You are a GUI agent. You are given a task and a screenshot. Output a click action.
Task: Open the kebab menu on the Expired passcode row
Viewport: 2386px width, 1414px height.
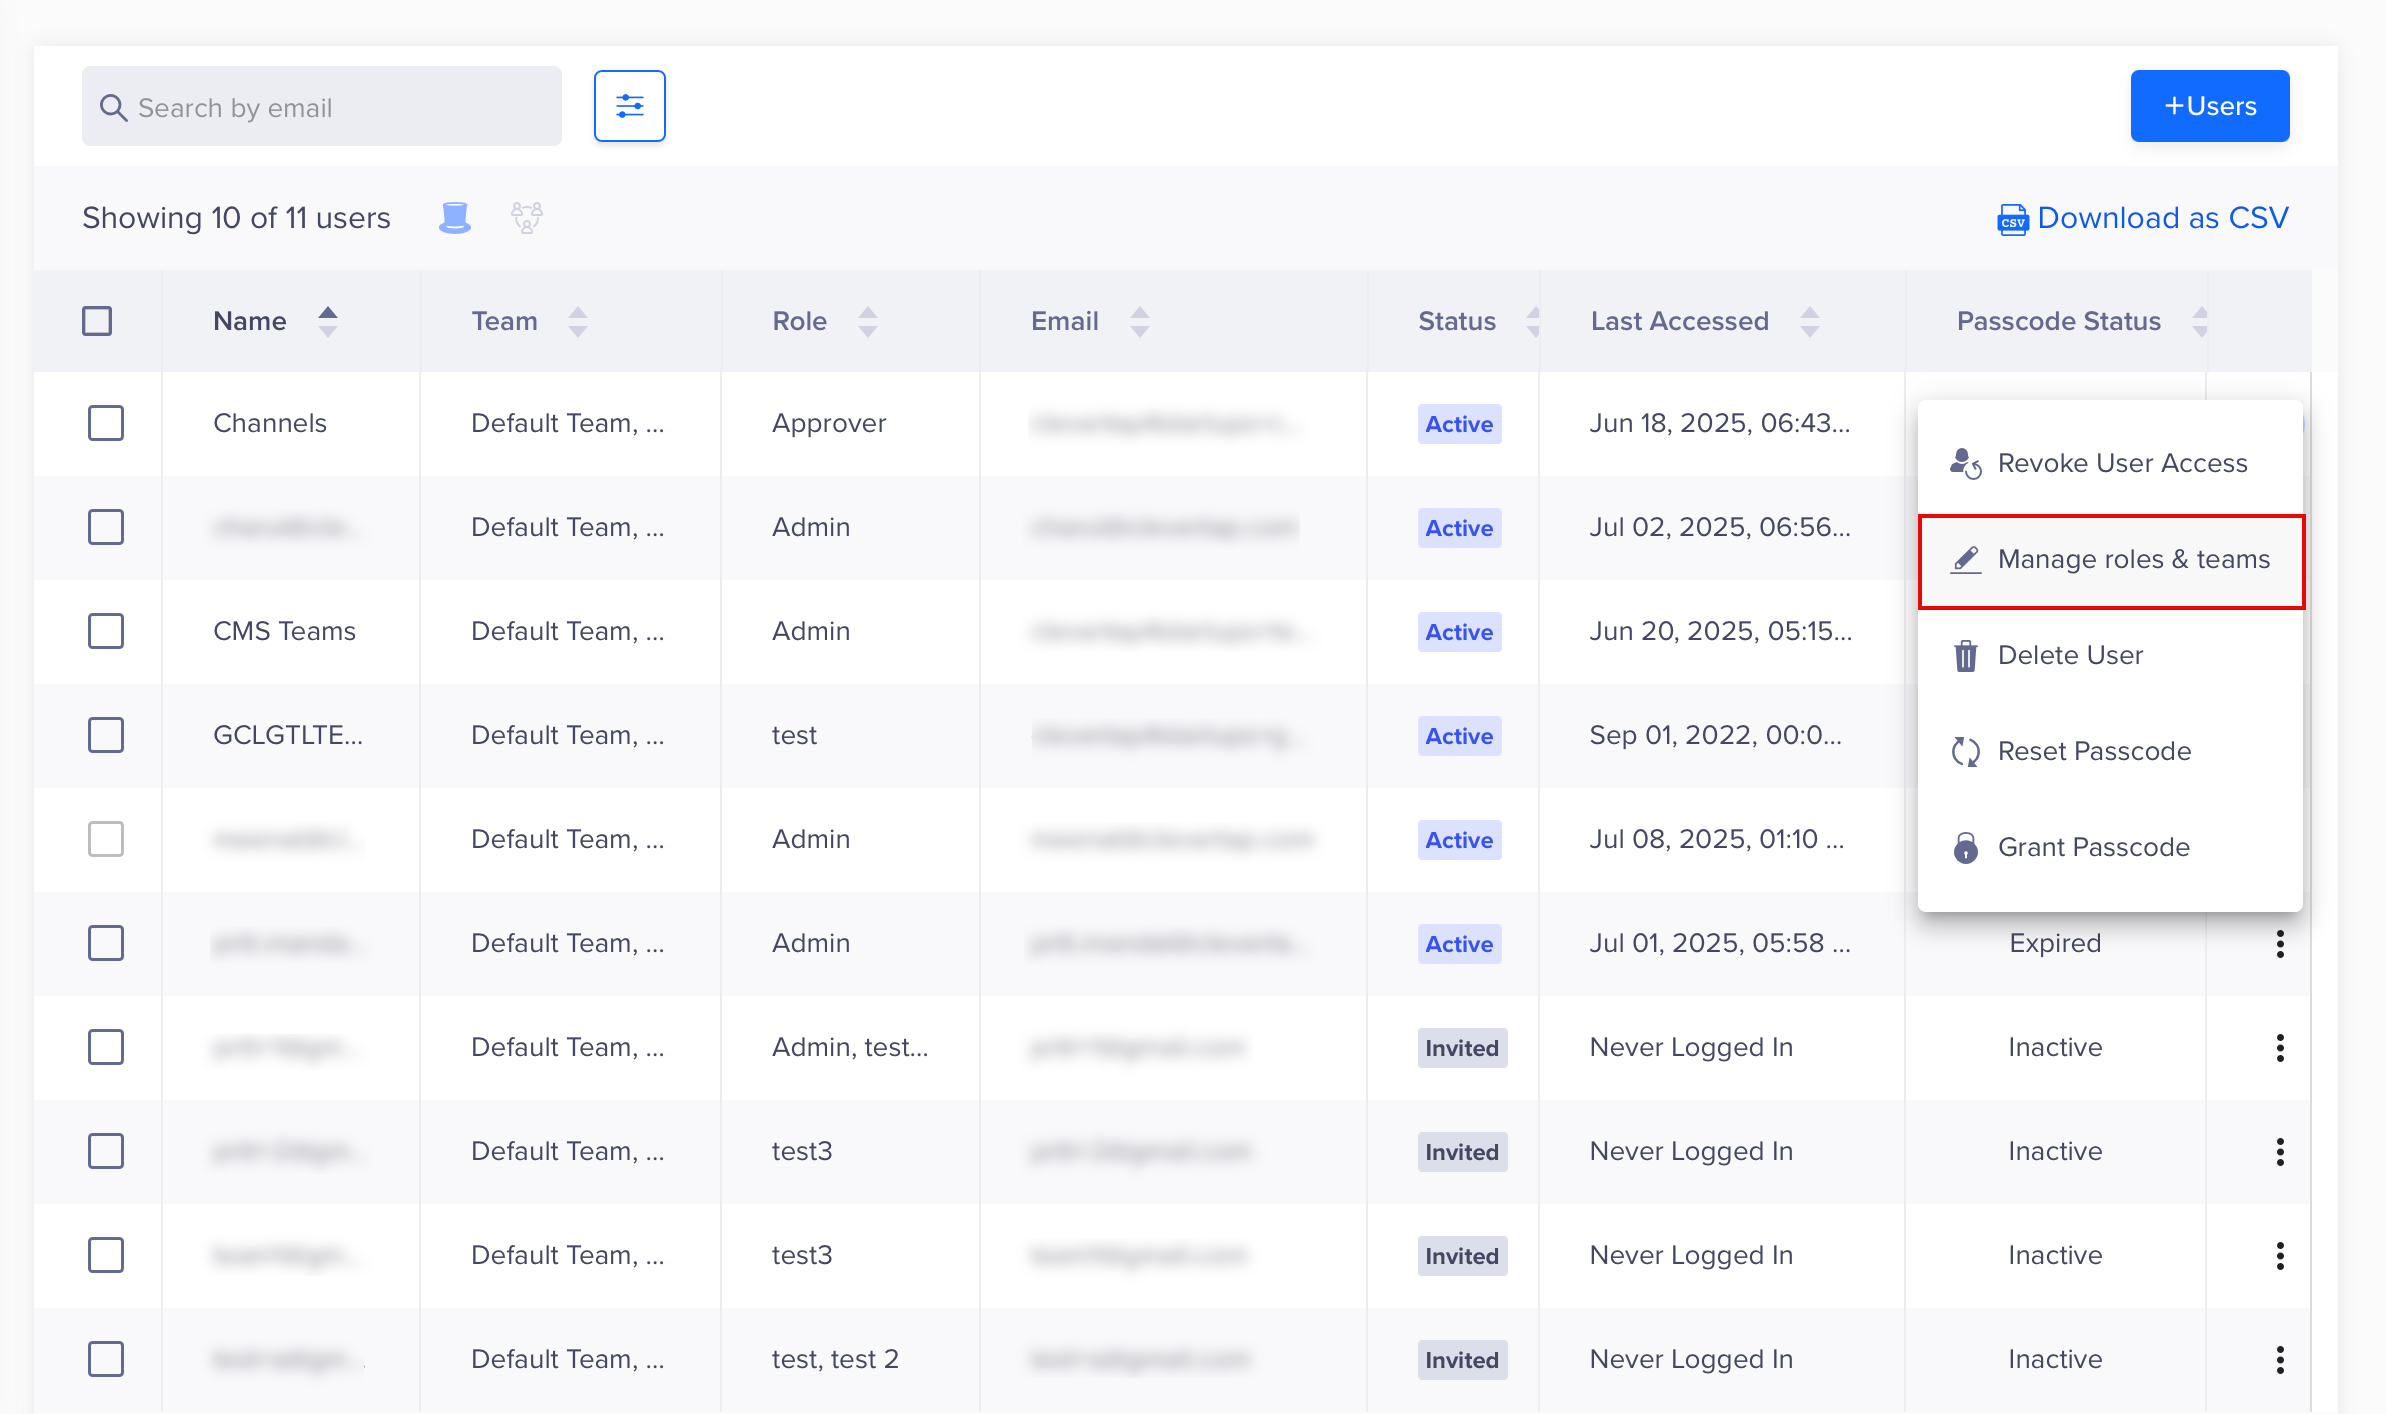(x=2280, y=943)
